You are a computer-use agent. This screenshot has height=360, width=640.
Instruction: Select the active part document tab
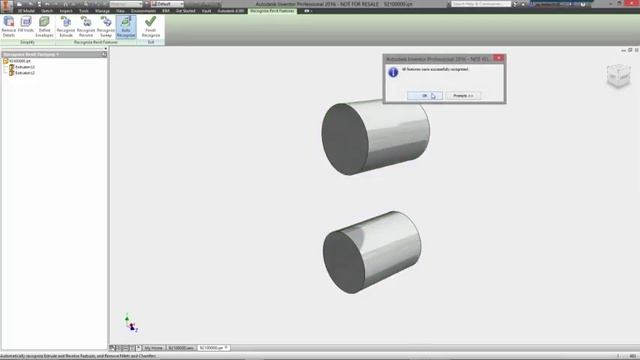point(213,348)
